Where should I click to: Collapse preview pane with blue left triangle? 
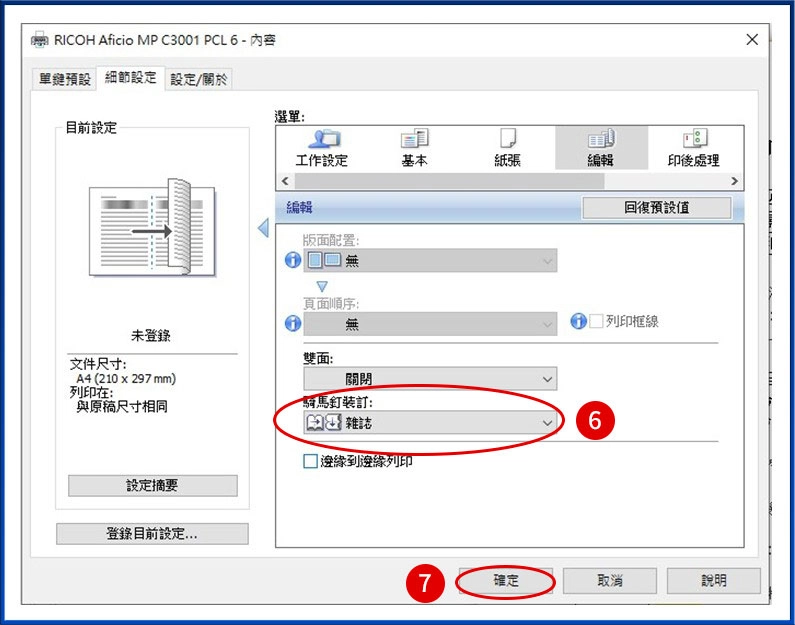pos(264,228)
